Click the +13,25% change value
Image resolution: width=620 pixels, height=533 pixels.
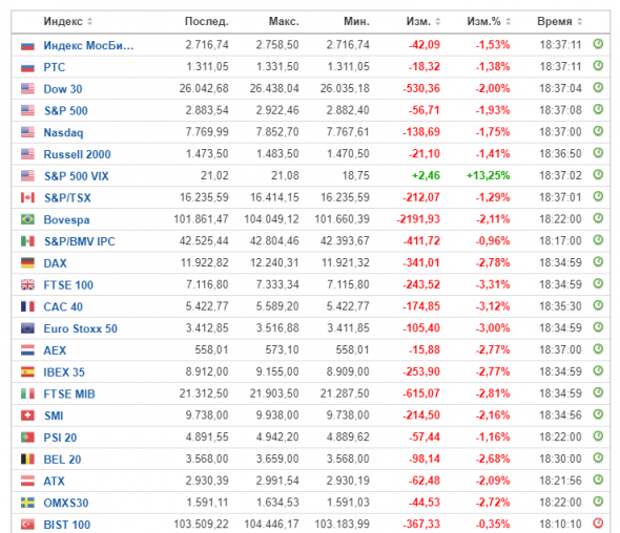(488, 175)
